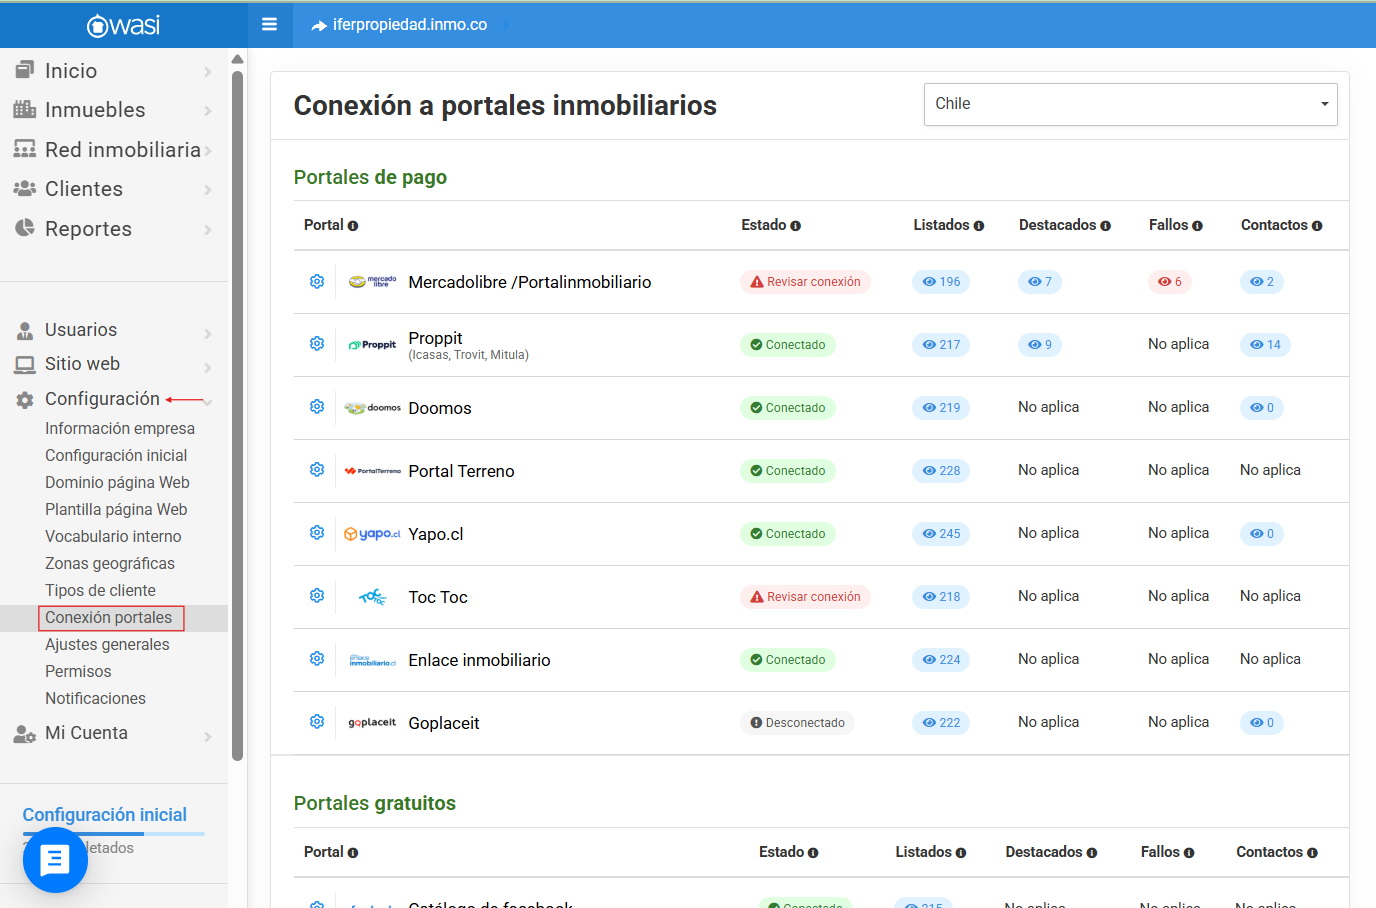This screenshot has height=908, width=1376.
Task: View 222 listados for Goplaceit
Action: [941, 723]
